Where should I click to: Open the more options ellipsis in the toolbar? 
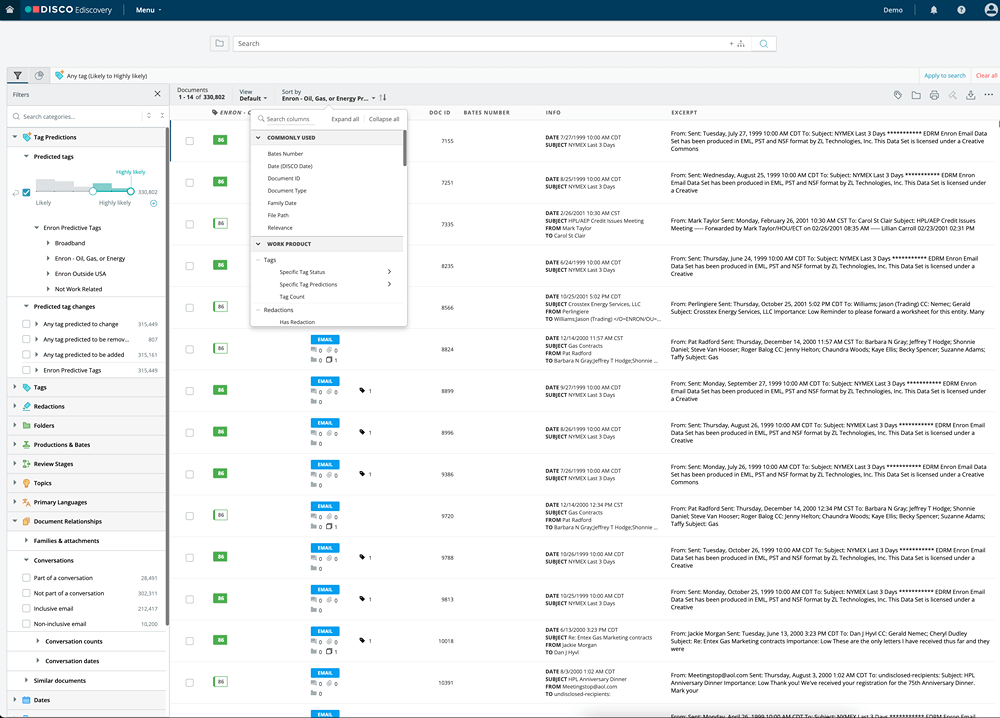[989, 93]
